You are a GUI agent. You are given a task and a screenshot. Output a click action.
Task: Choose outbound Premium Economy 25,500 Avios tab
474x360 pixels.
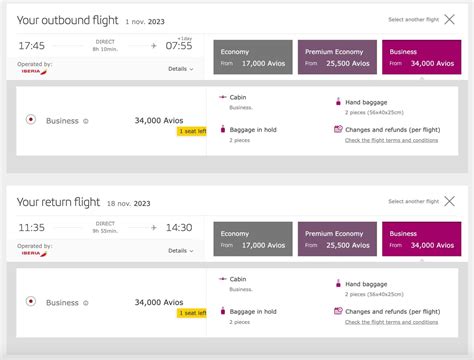coord(337,57)
